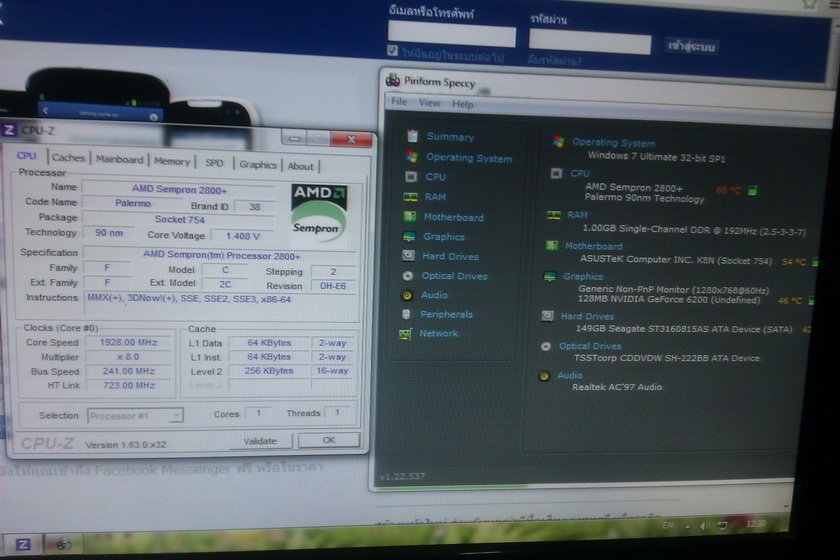
Task: Switch to the SPD tab in CPU-Z
Action: coord(214,163)
